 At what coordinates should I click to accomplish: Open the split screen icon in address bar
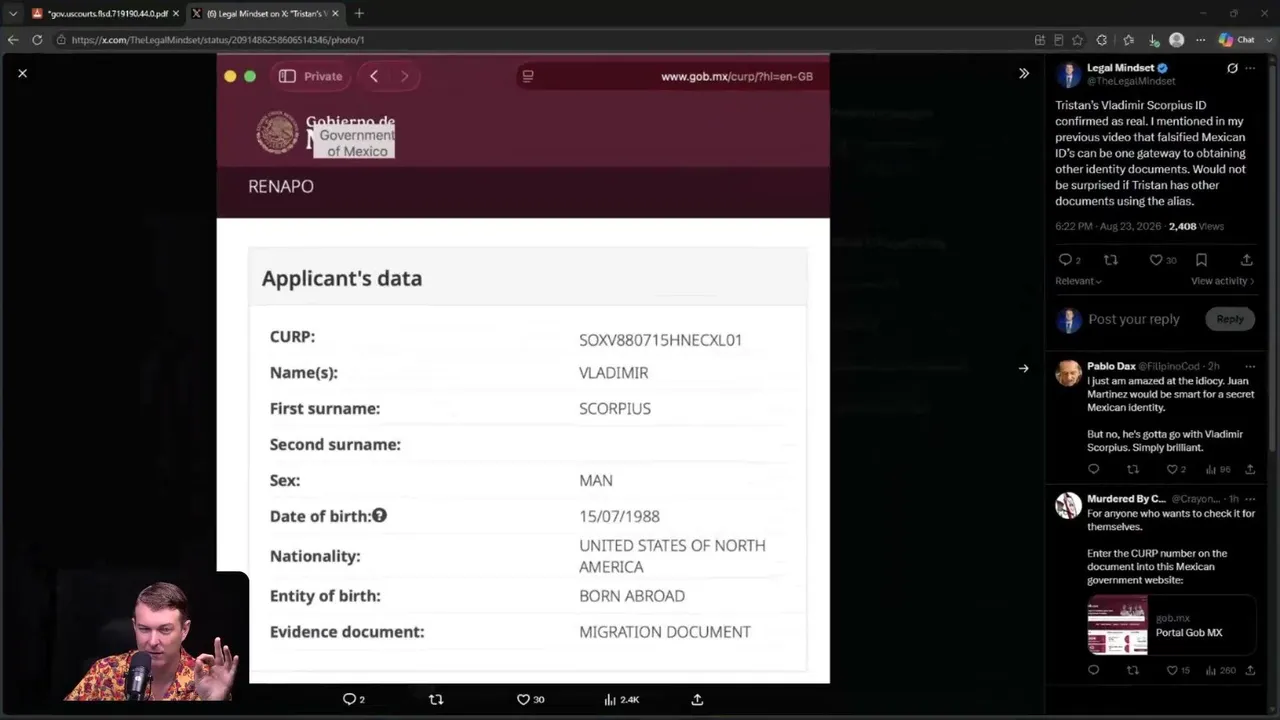coord(1040,40)
